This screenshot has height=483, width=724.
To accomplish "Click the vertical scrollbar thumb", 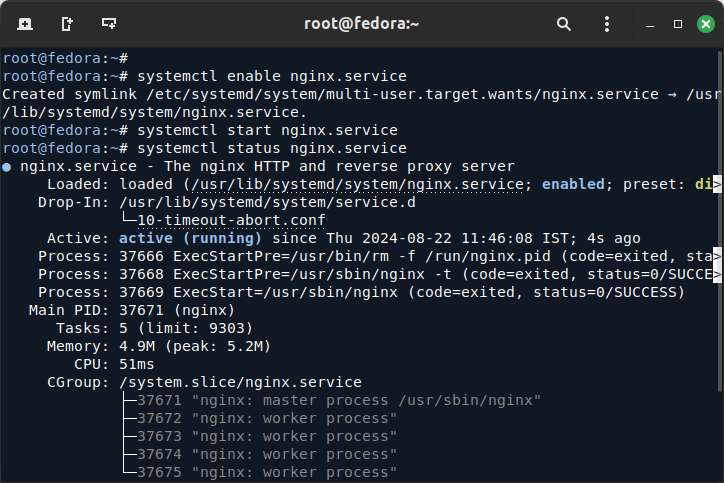I will [x=720, y=221].
